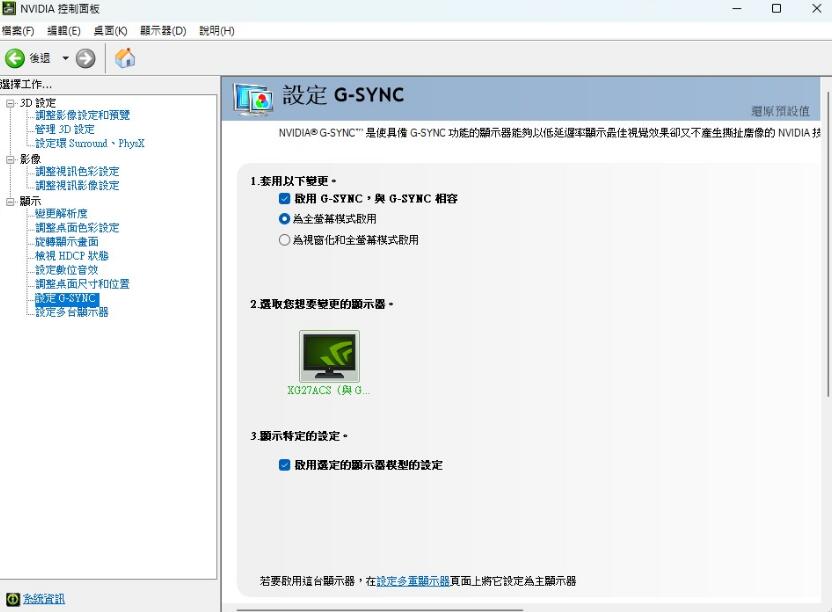This screenshot has height=612, width=832.
Task: Click the 系統資訊 icon at bottom left
Action: (13, 599)
